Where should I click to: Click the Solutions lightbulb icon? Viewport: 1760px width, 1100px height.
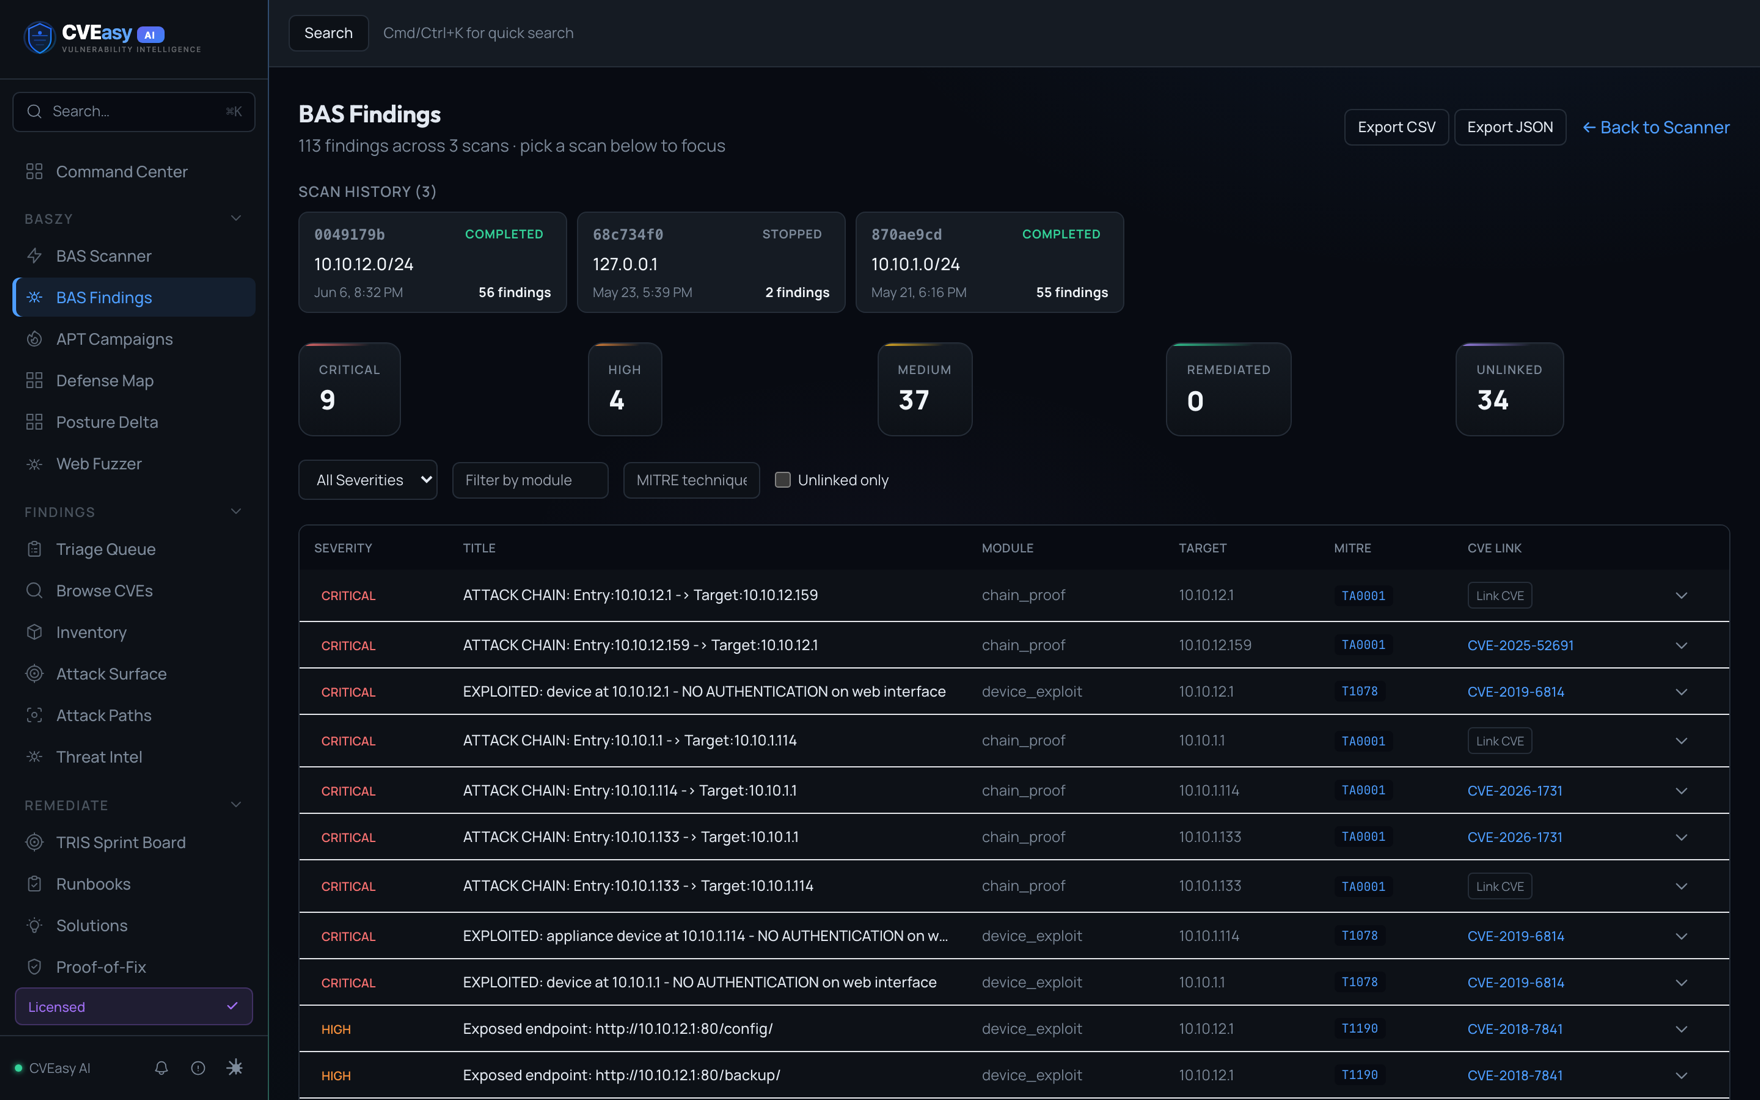(34, 925)
